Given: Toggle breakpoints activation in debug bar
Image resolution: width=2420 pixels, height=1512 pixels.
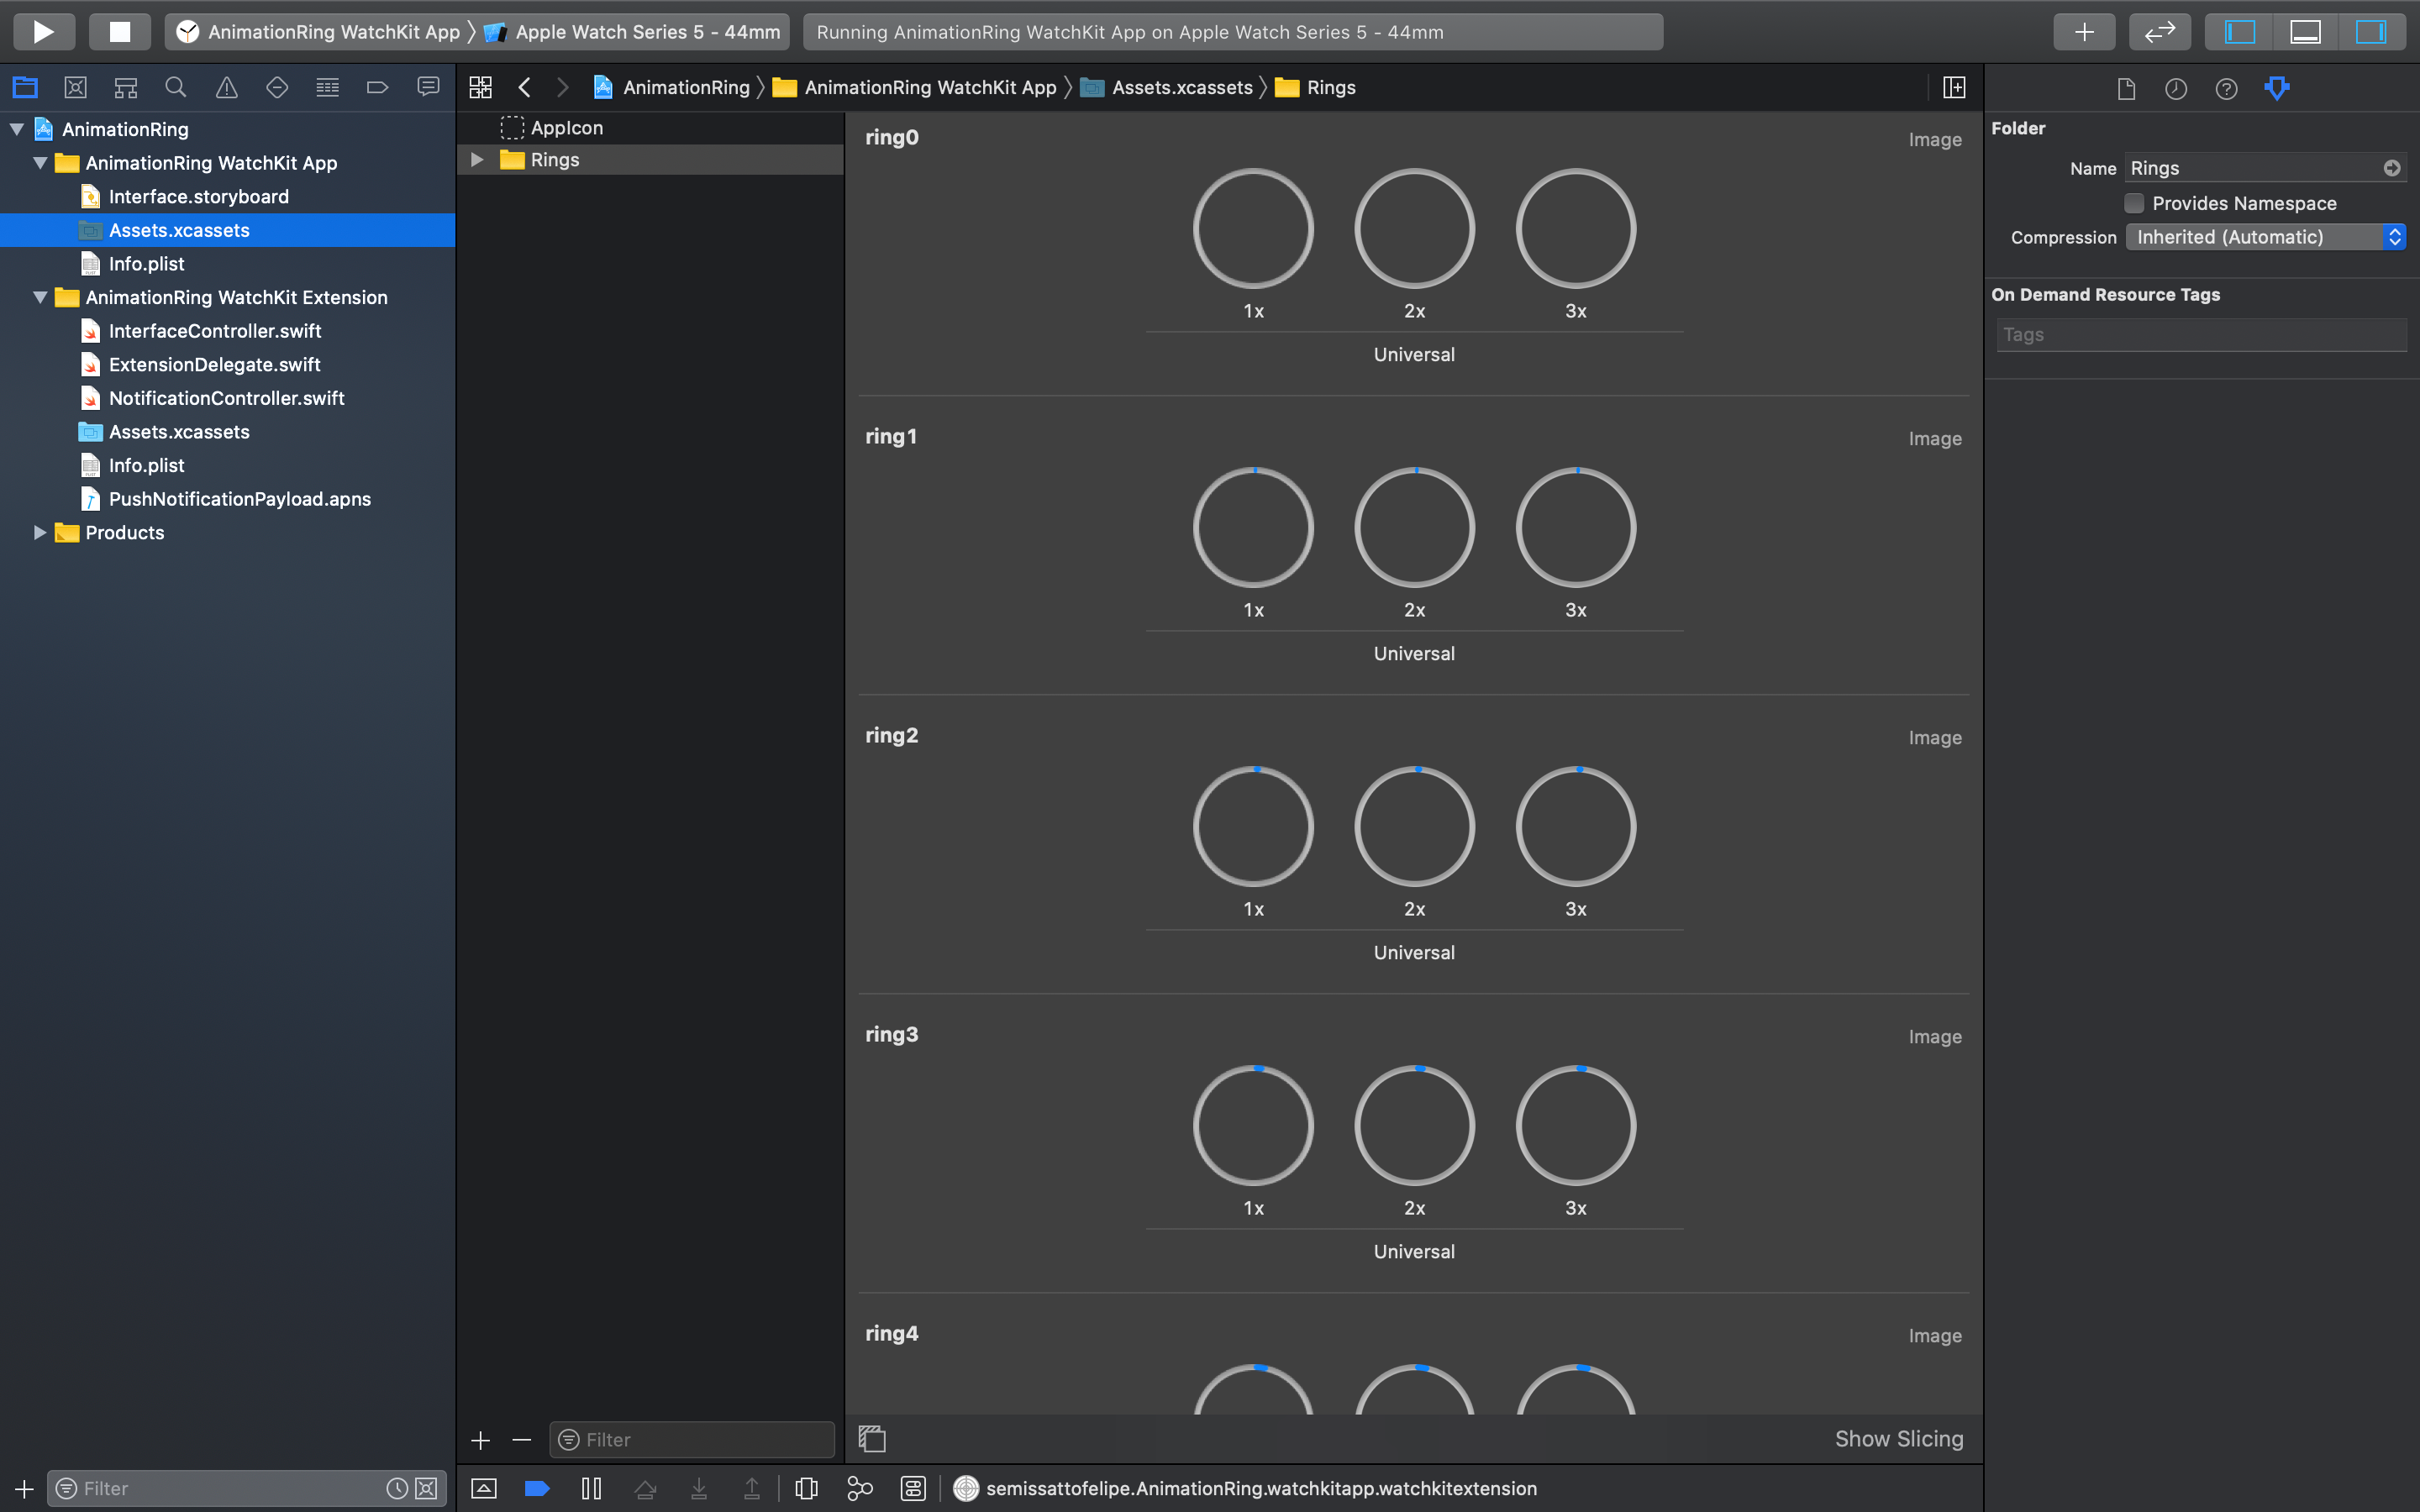Looking at the screenshot, I should 537,1488.
